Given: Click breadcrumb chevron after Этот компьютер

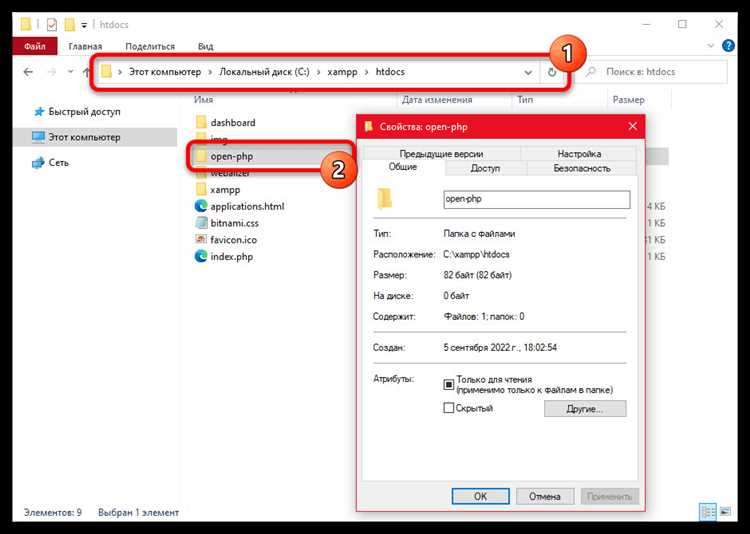Looking at the screenshot, I should 210,72.
